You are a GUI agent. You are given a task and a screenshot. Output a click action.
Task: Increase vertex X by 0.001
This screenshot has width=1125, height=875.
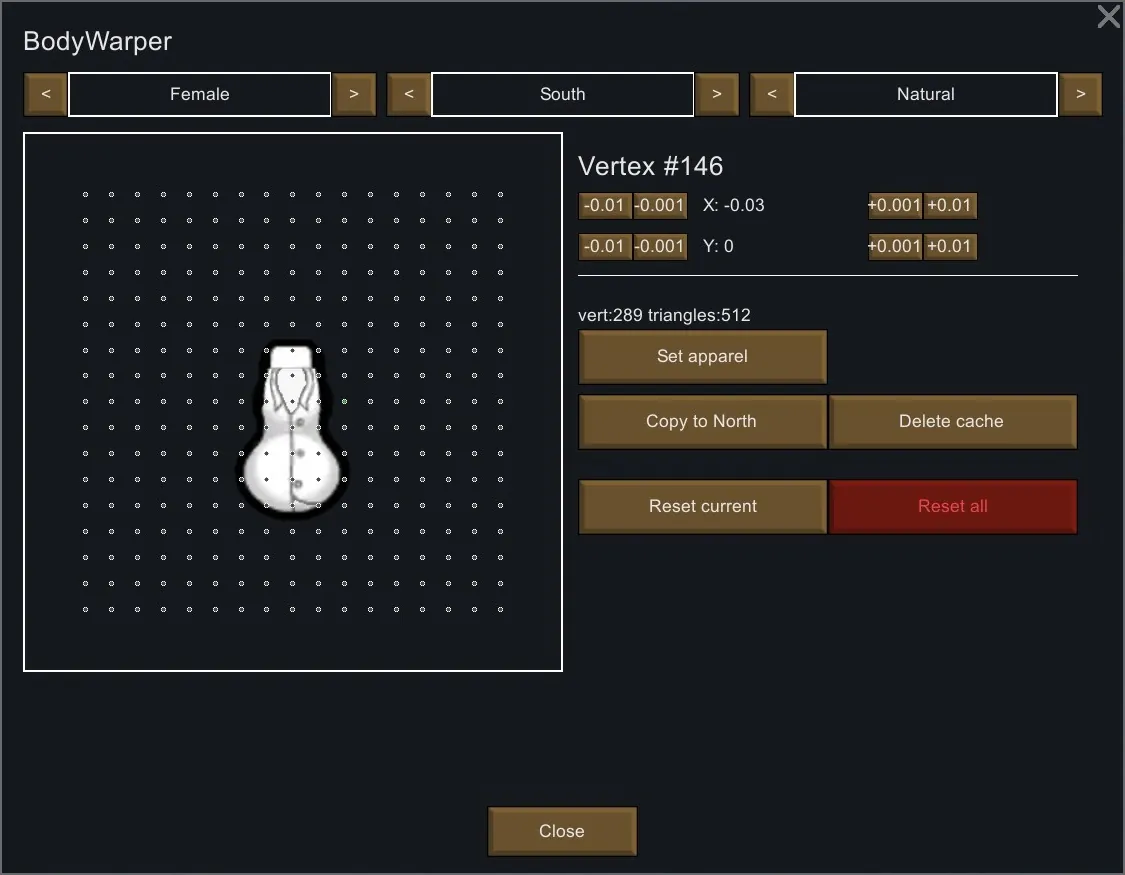pyautogui.click(x=894, y=206)
